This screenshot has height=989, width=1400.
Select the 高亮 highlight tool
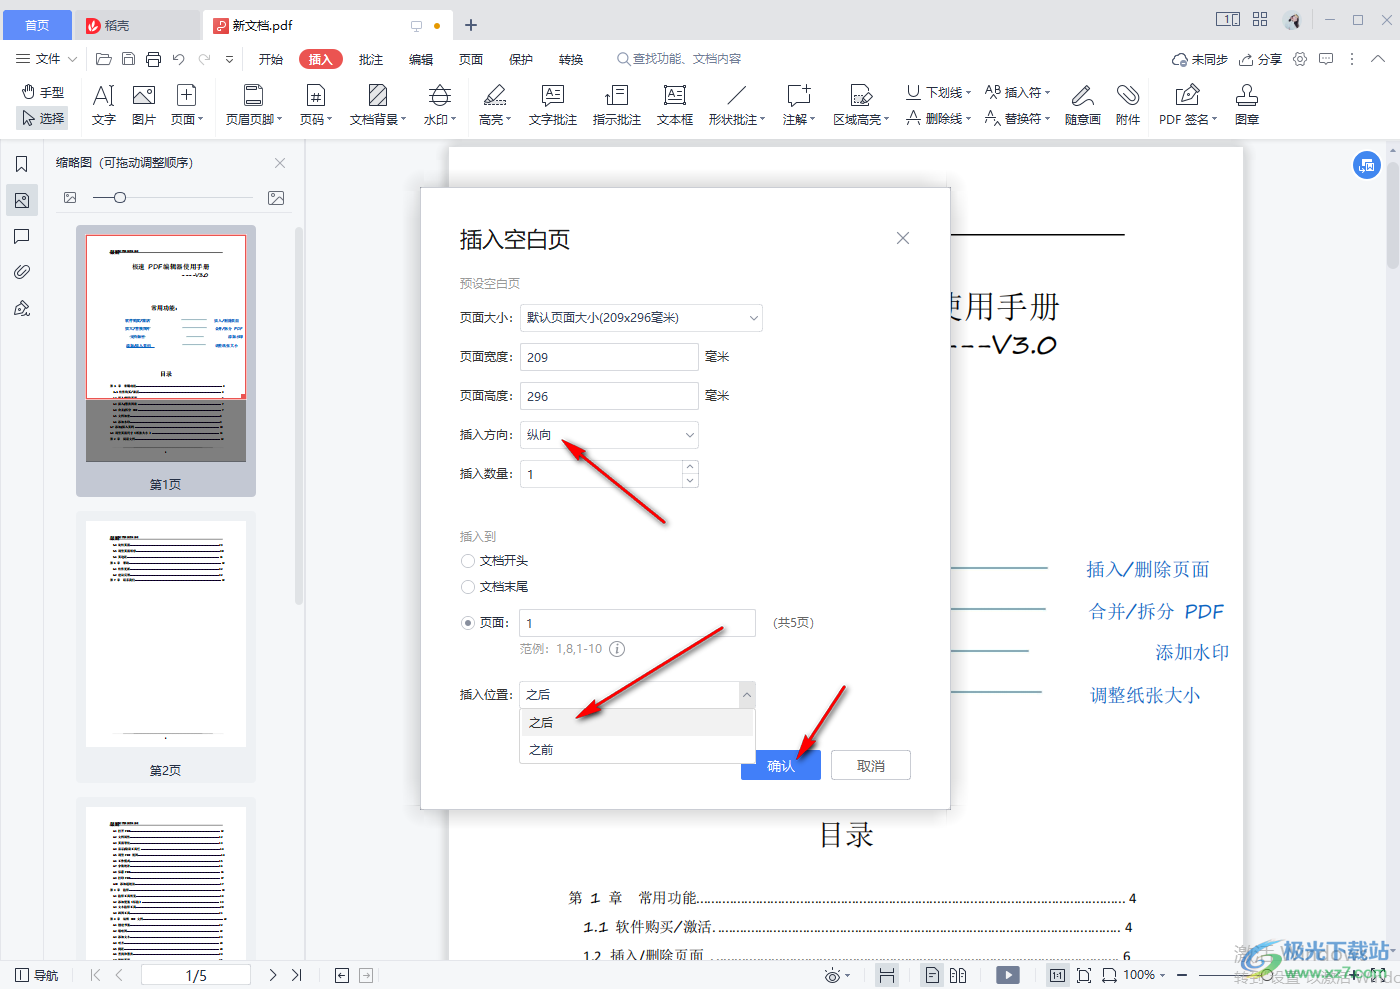pyautogui.click(x=495, y=105)
